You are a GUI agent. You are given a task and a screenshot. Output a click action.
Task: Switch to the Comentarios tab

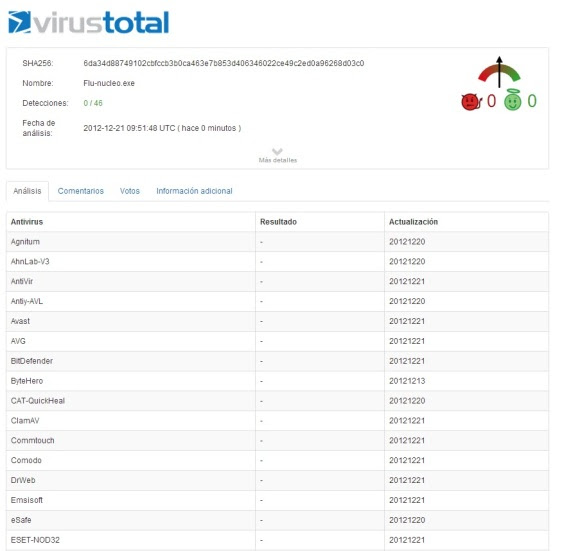coord(81,191)
